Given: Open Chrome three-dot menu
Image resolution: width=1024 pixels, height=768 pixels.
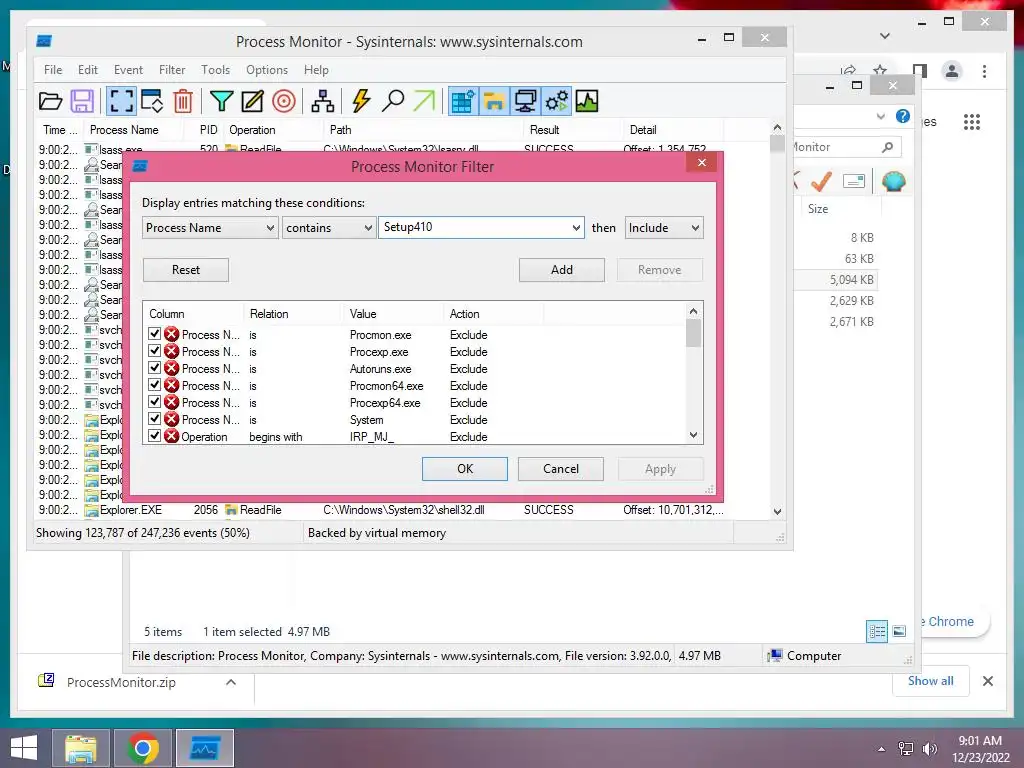Looking at the screenshot, I should 984,71.
